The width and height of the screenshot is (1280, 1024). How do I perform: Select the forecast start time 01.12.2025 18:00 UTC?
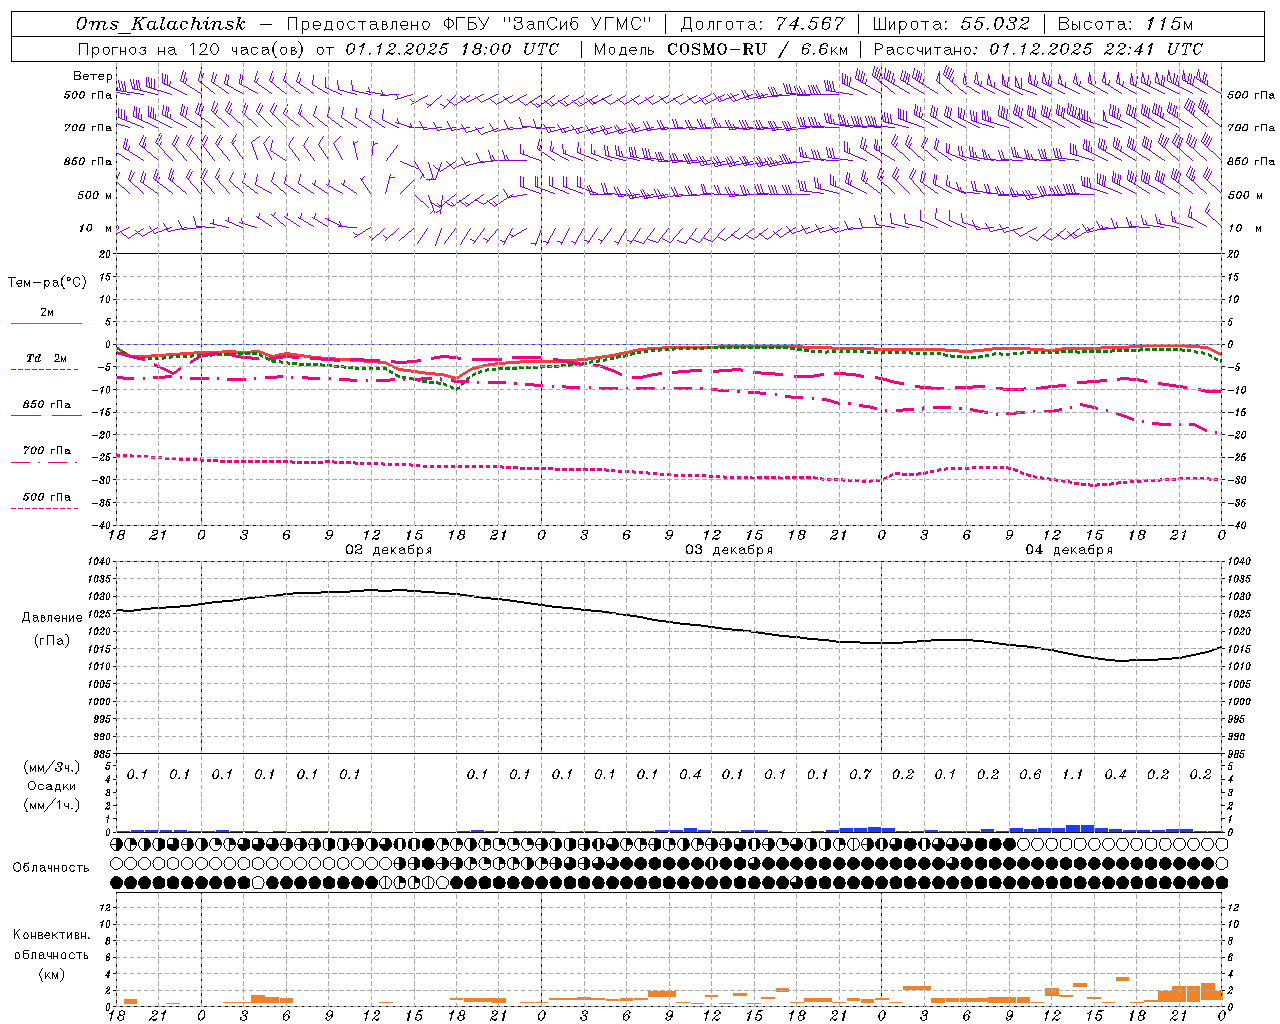pyautogui.click(x=452, y=49)
